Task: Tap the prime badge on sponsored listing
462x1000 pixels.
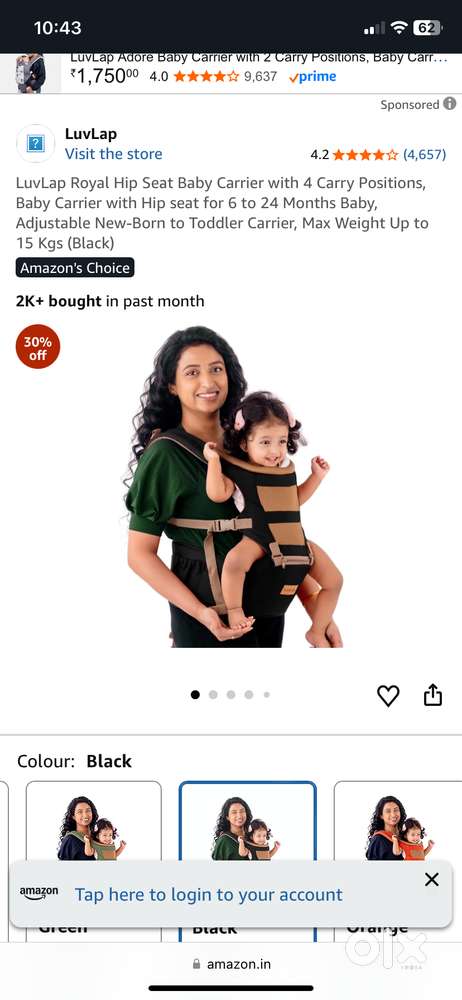Action: click(312, 77)
